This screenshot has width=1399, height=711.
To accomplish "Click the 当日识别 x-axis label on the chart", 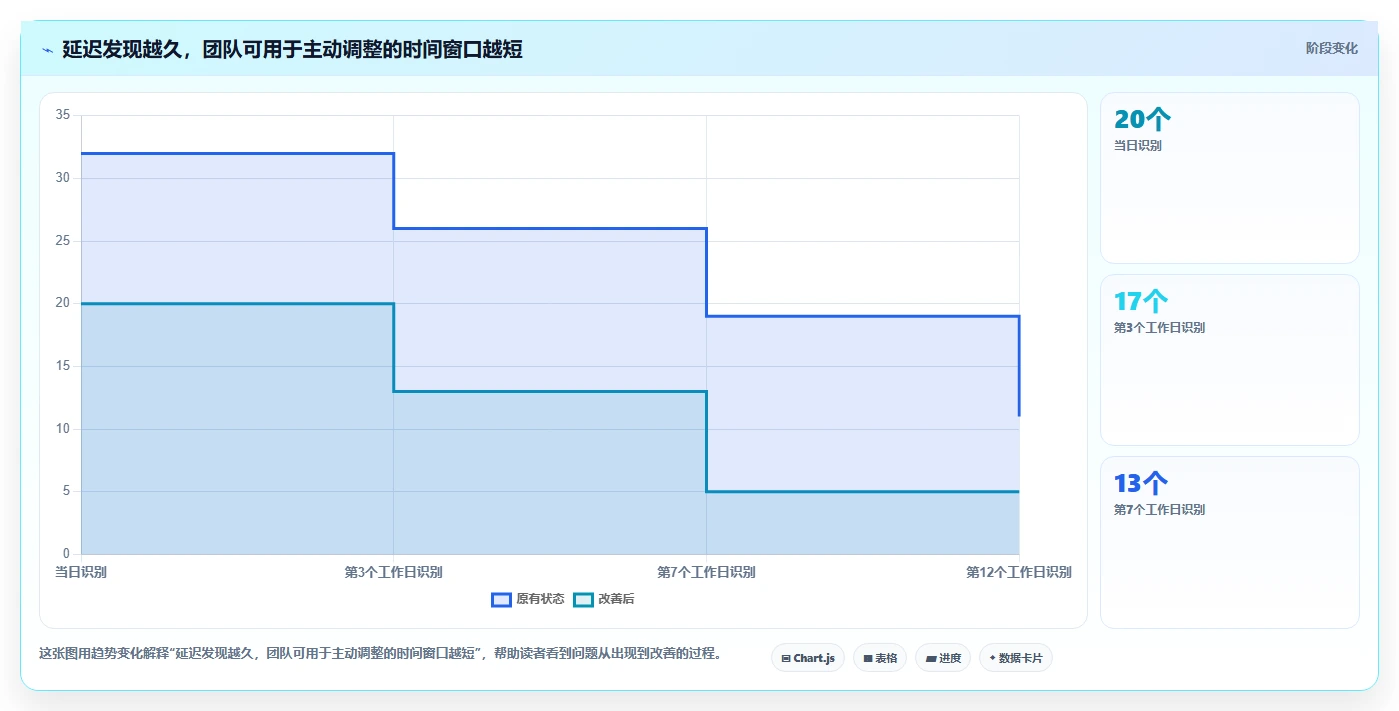I will point(81,572).
